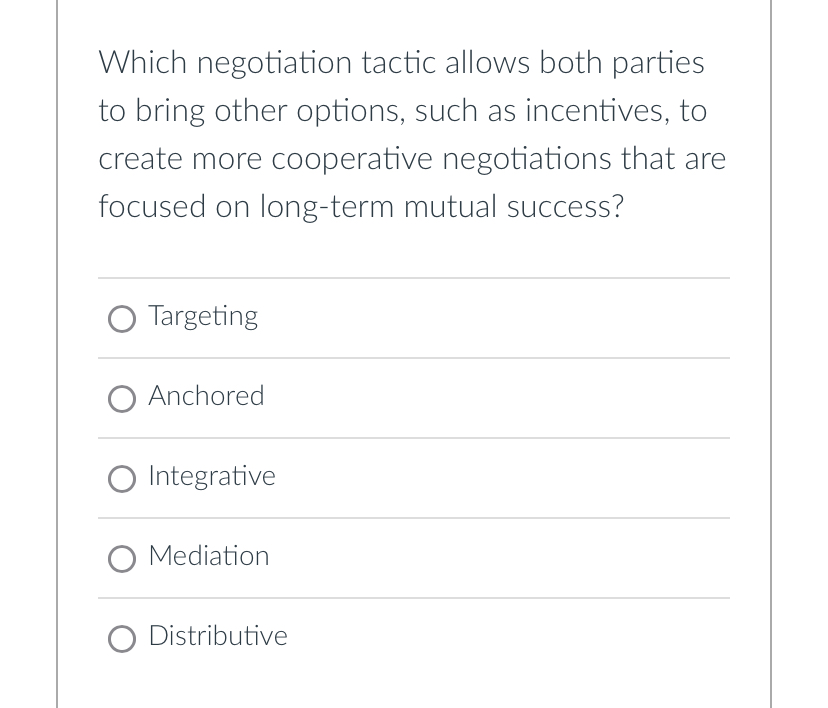The image size is (828, 708).
Task: Click the circle next to Targeting
Action: tap(121, 319)
